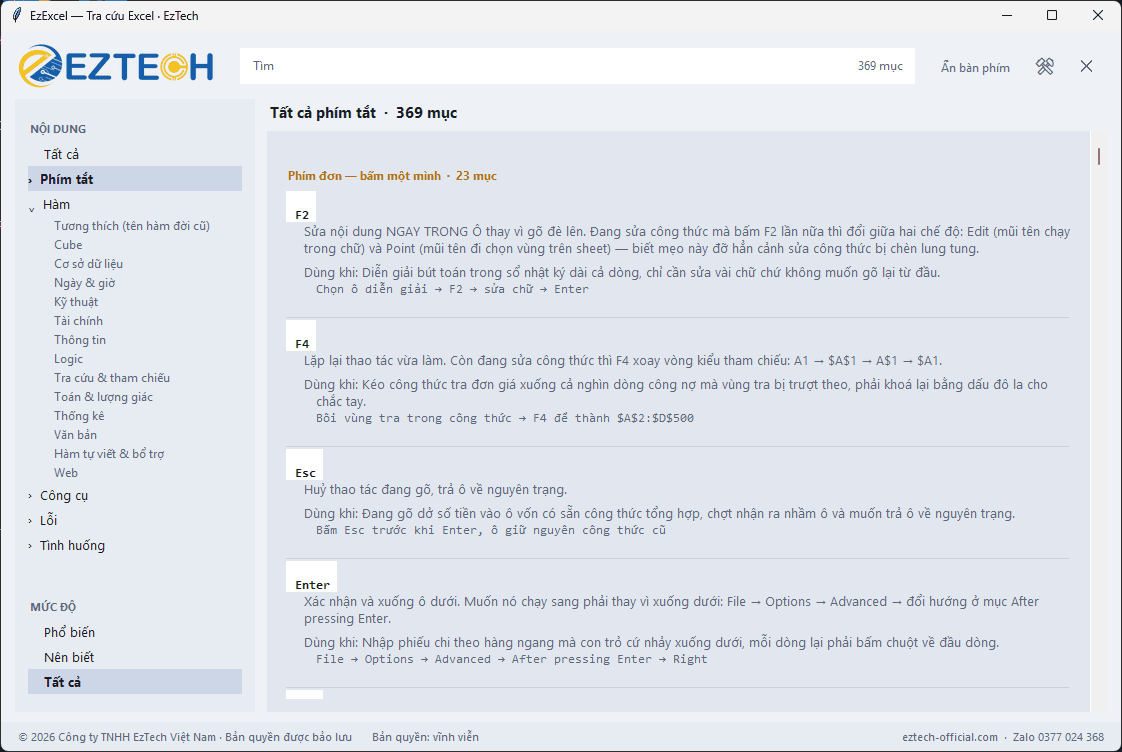The height and width of the screenshot is (752, 1122).
Task: Click the EZTECH logo
Action: (x=116, y=66)
